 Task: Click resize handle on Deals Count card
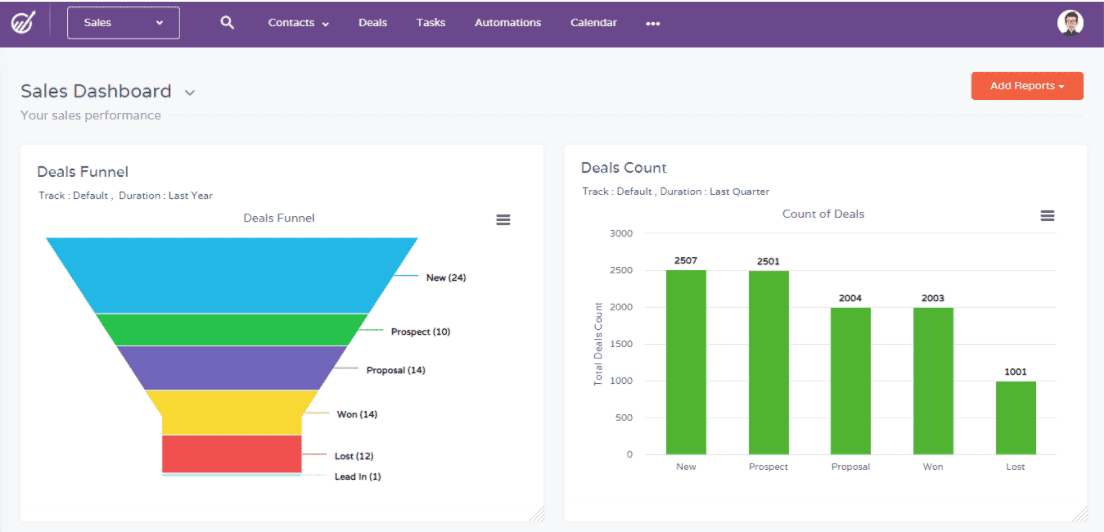point(1078,513)
